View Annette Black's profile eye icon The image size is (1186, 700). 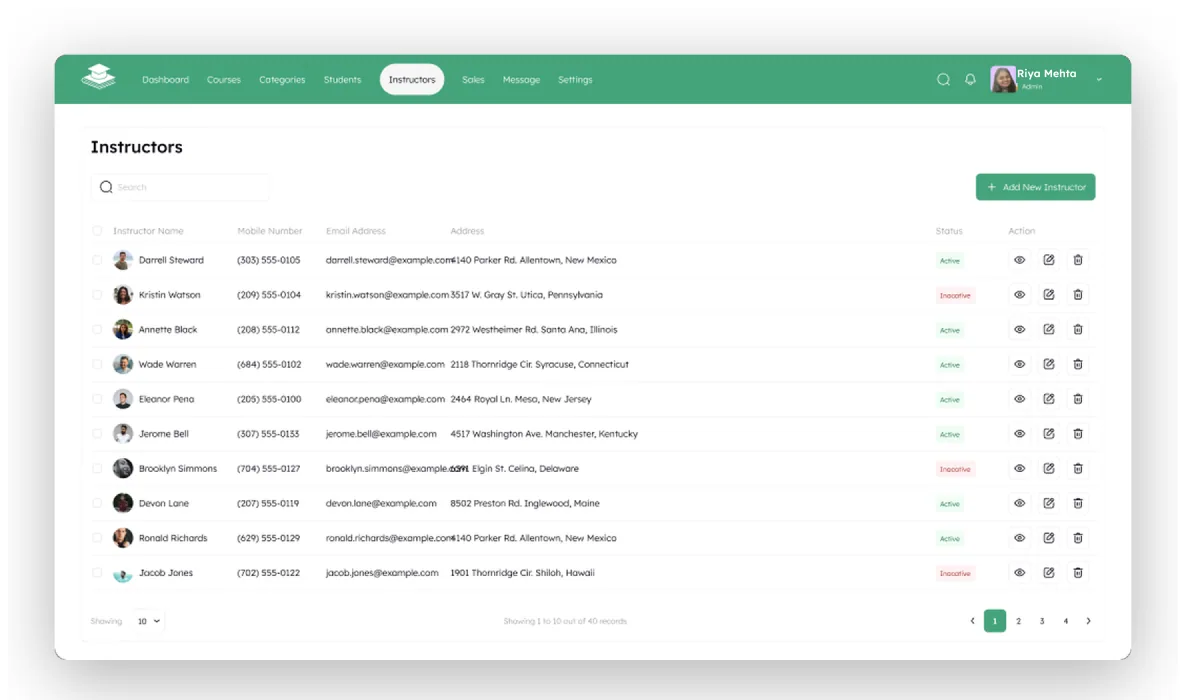point(1020,329)
